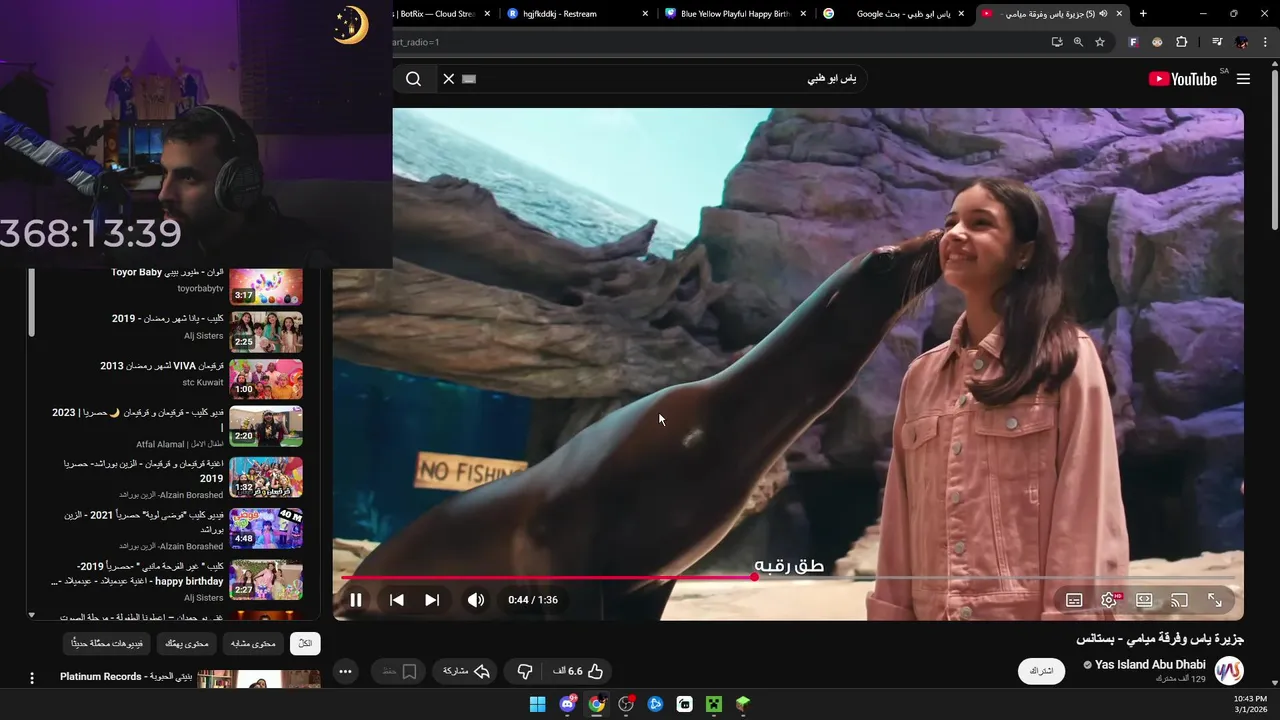Open a new browser tab
The image size is (1280, 720).
[x=1143, y=14]
